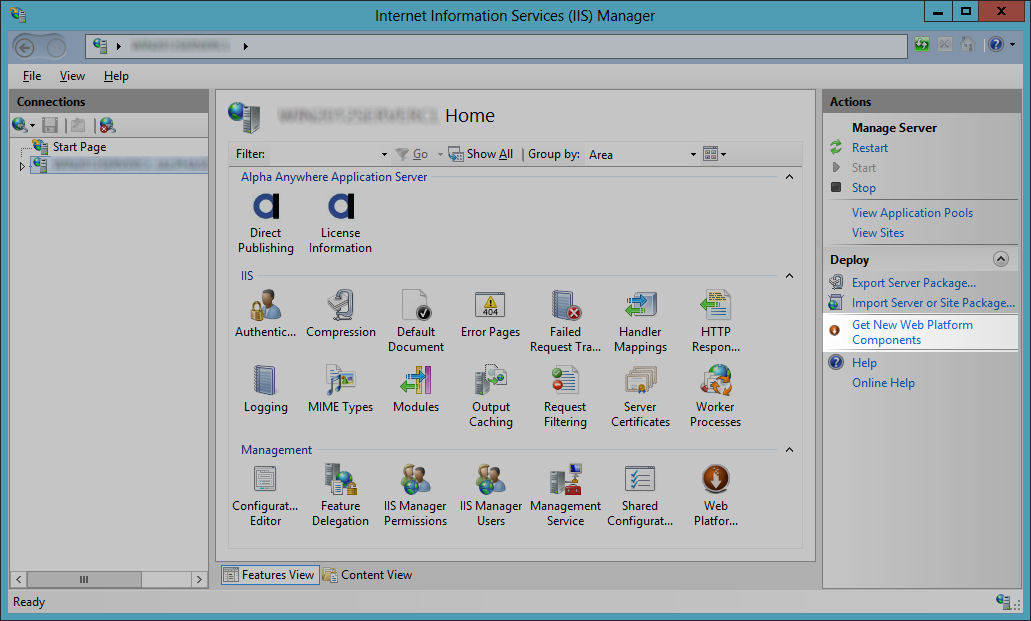
Task: Click Stop in Manage Server actions
Action: pyautogui.click(x=863, y=187)
